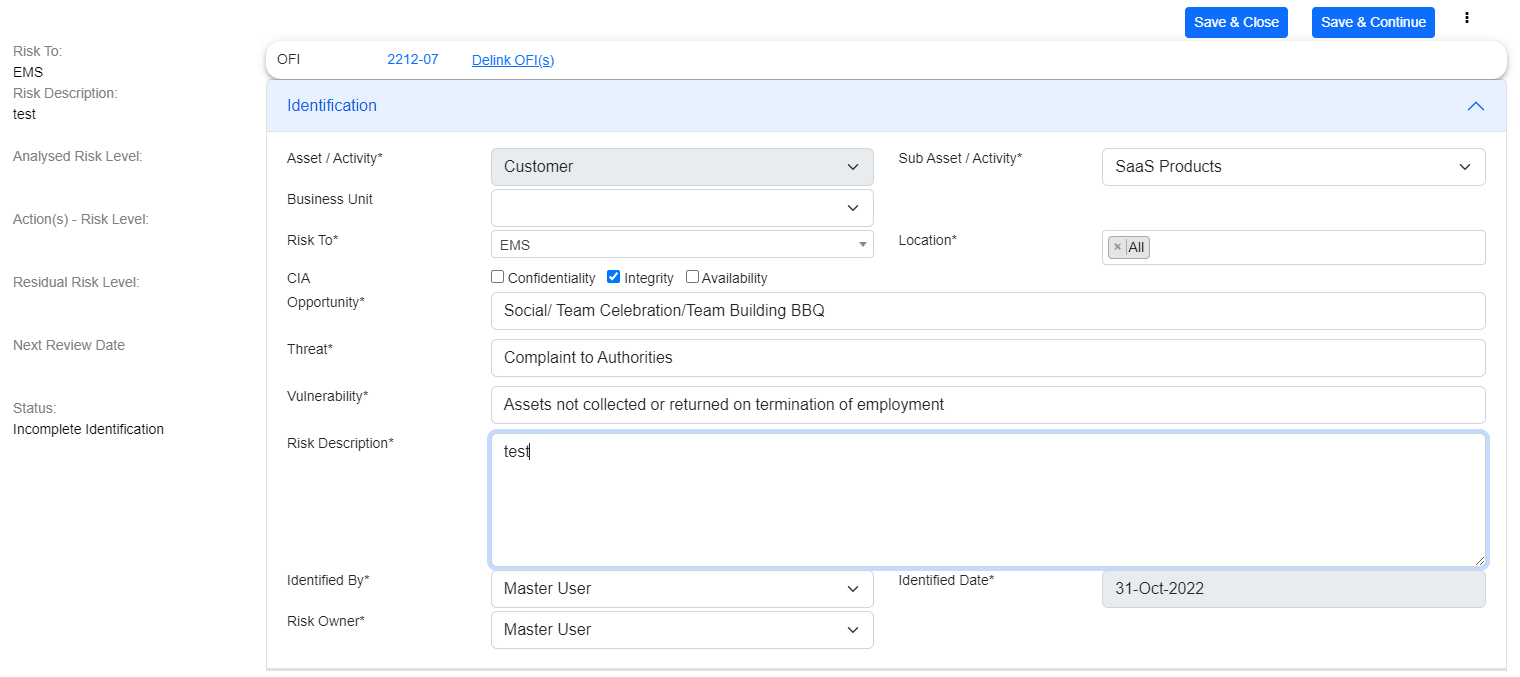
Task: Click into the Threat text field
Action: pos(987,358)
